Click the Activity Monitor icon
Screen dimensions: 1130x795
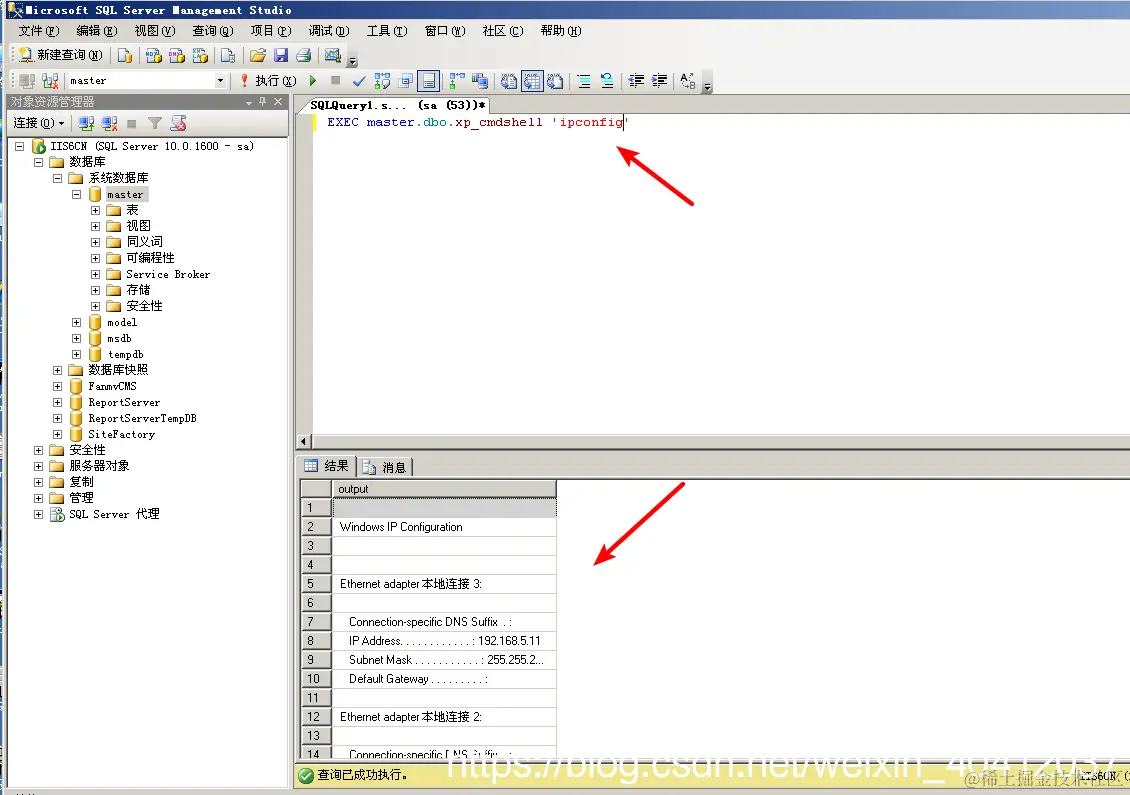332,55
